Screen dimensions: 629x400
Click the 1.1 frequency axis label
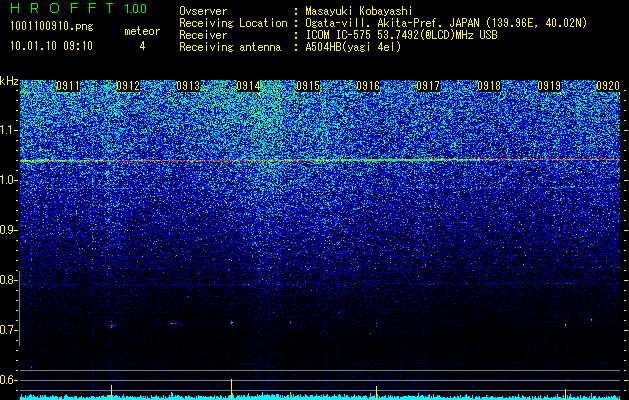(x=7, y=130)
